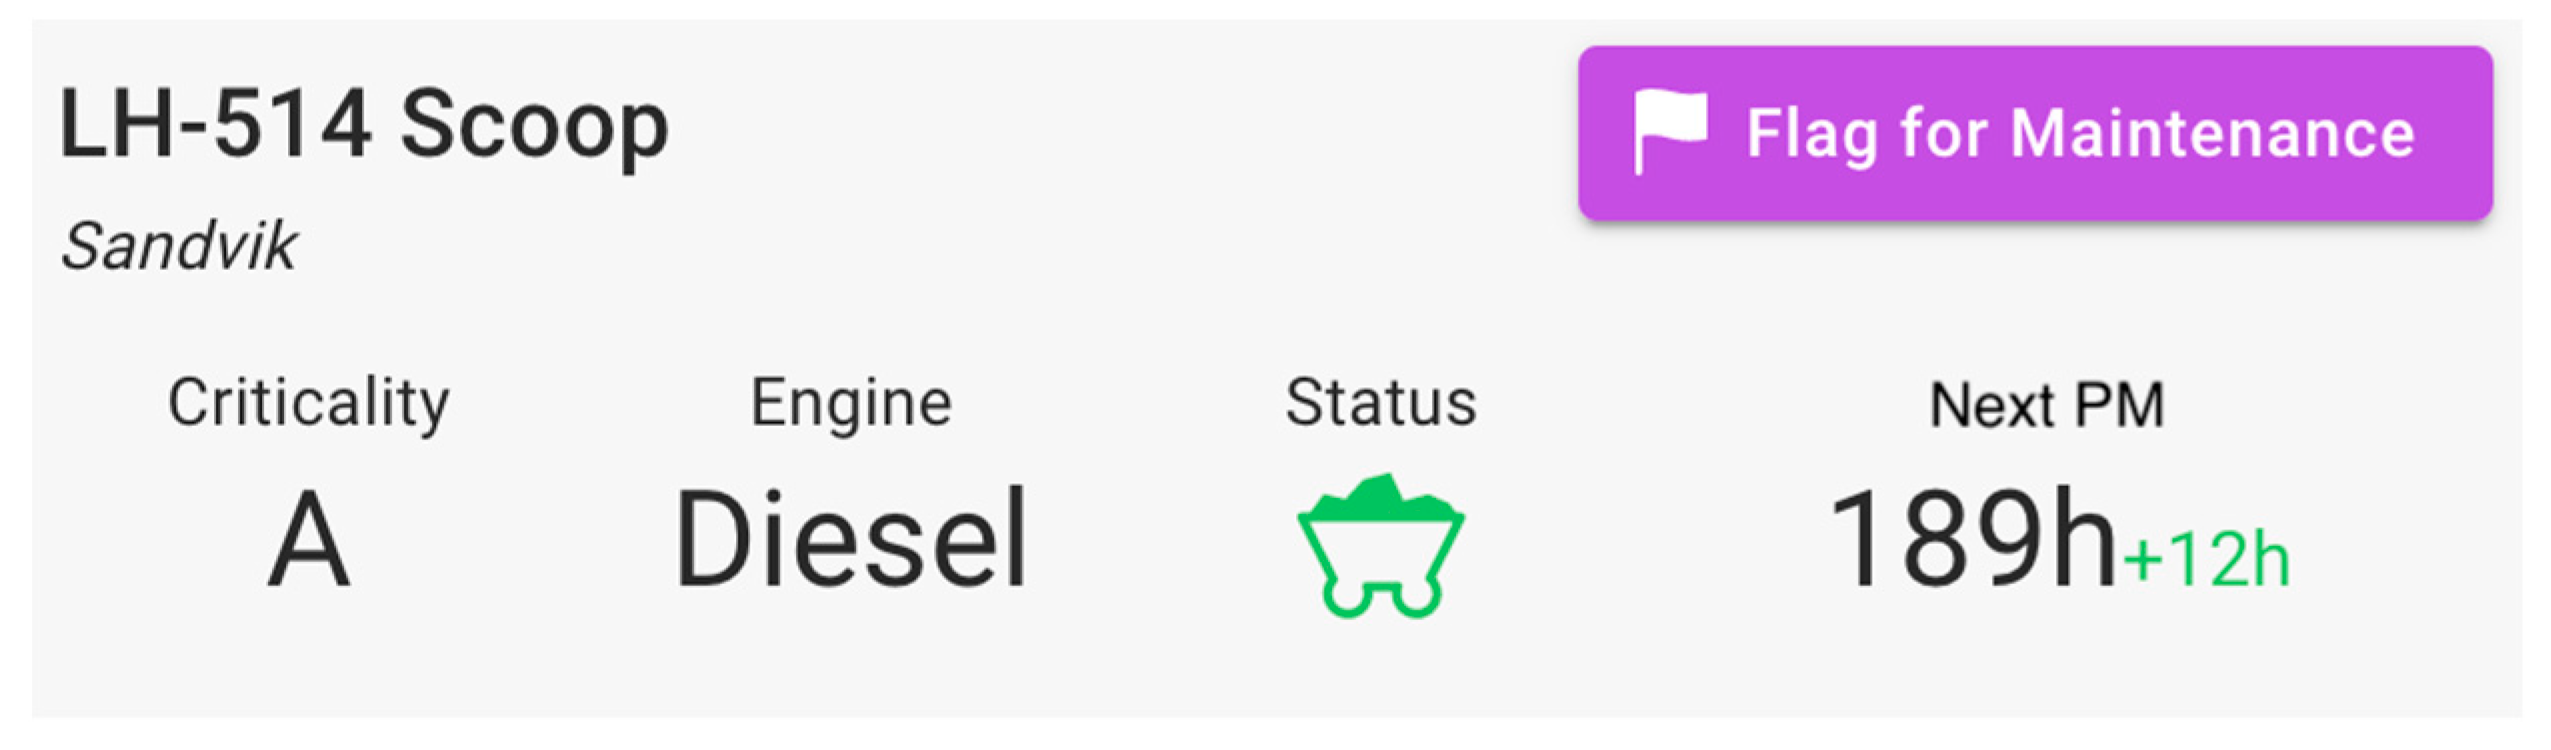This screenshot has width=2551, height=750.
Task: Select the LH-514 Scoop title
Action: pos(363,126)
